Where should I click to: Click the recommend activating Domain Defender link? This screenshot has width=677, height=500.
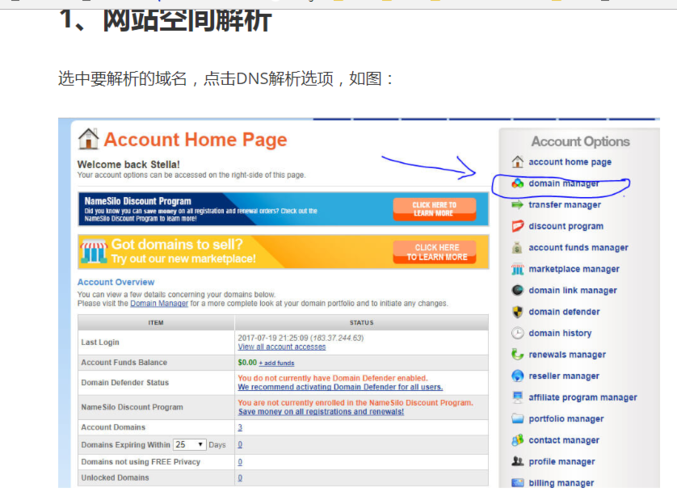(x=340, y=387)
